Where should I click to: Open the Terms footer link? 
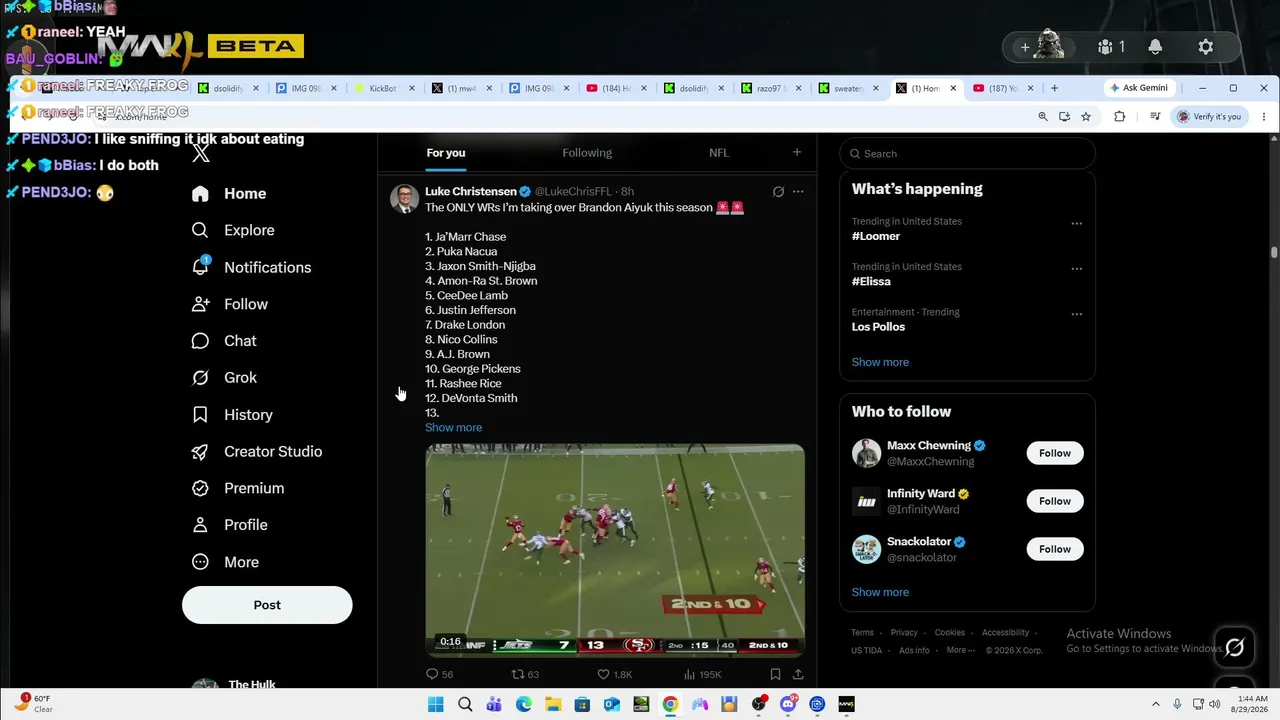click(x=862, y=633)
